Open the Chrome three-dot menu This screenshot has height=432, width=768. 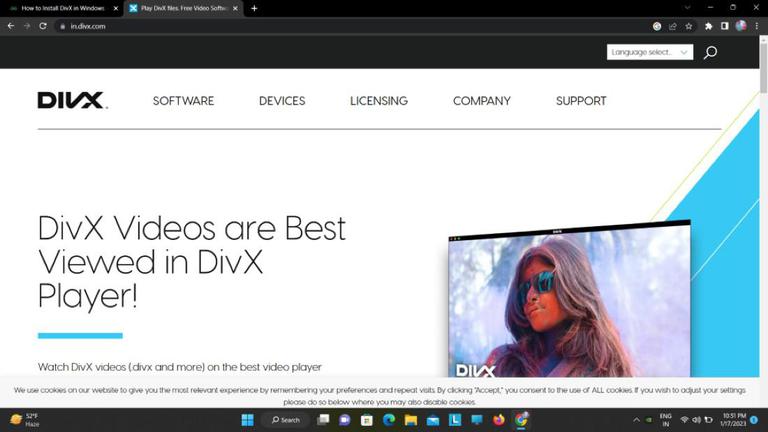click(x=757, y=26)
